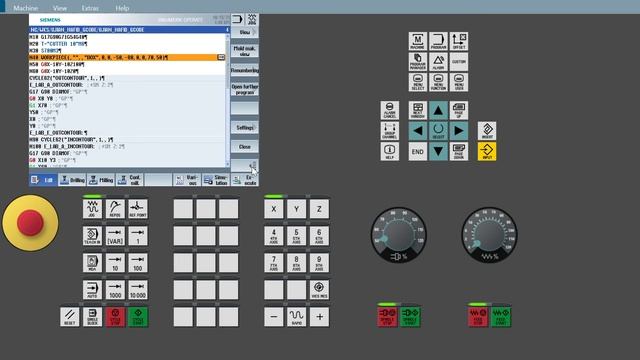The height and width of the screenshot is (360, 640).
Task: Click the spindle override rotary knob
Action: 399,235
